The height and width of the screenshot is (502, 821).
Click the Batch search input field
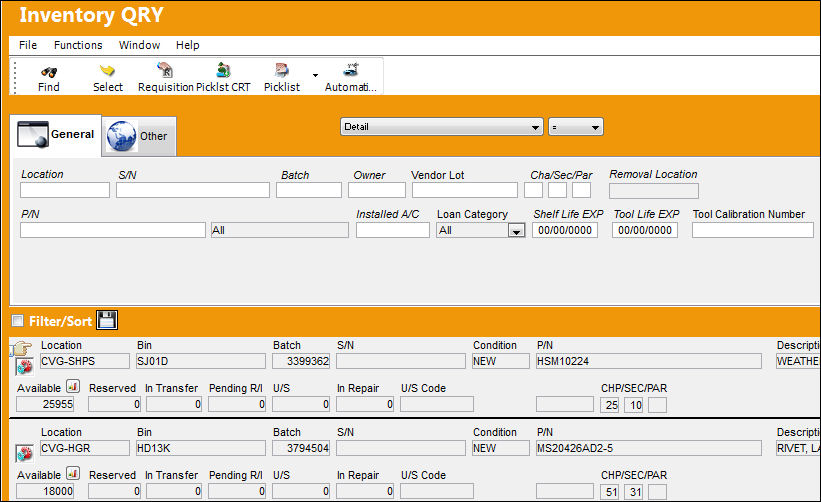tap(309, 189)
